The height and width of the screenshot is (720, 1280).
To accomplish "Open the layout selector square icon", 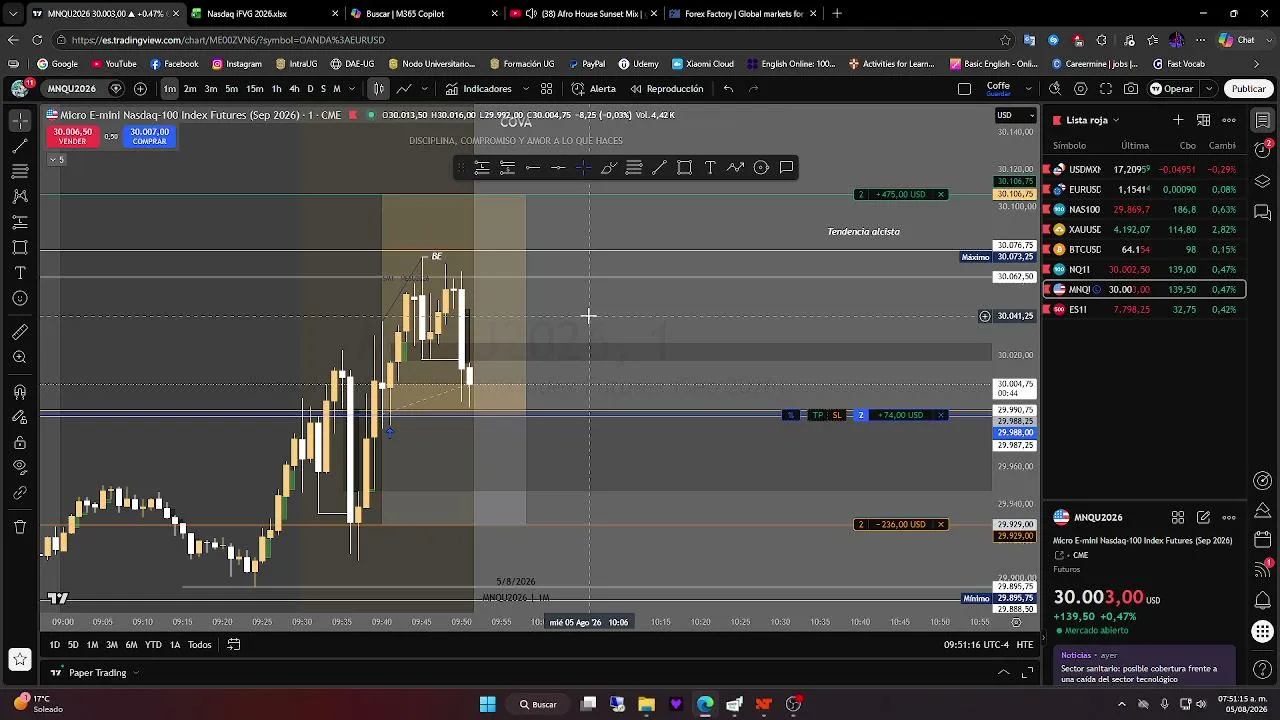I will 964,88.
